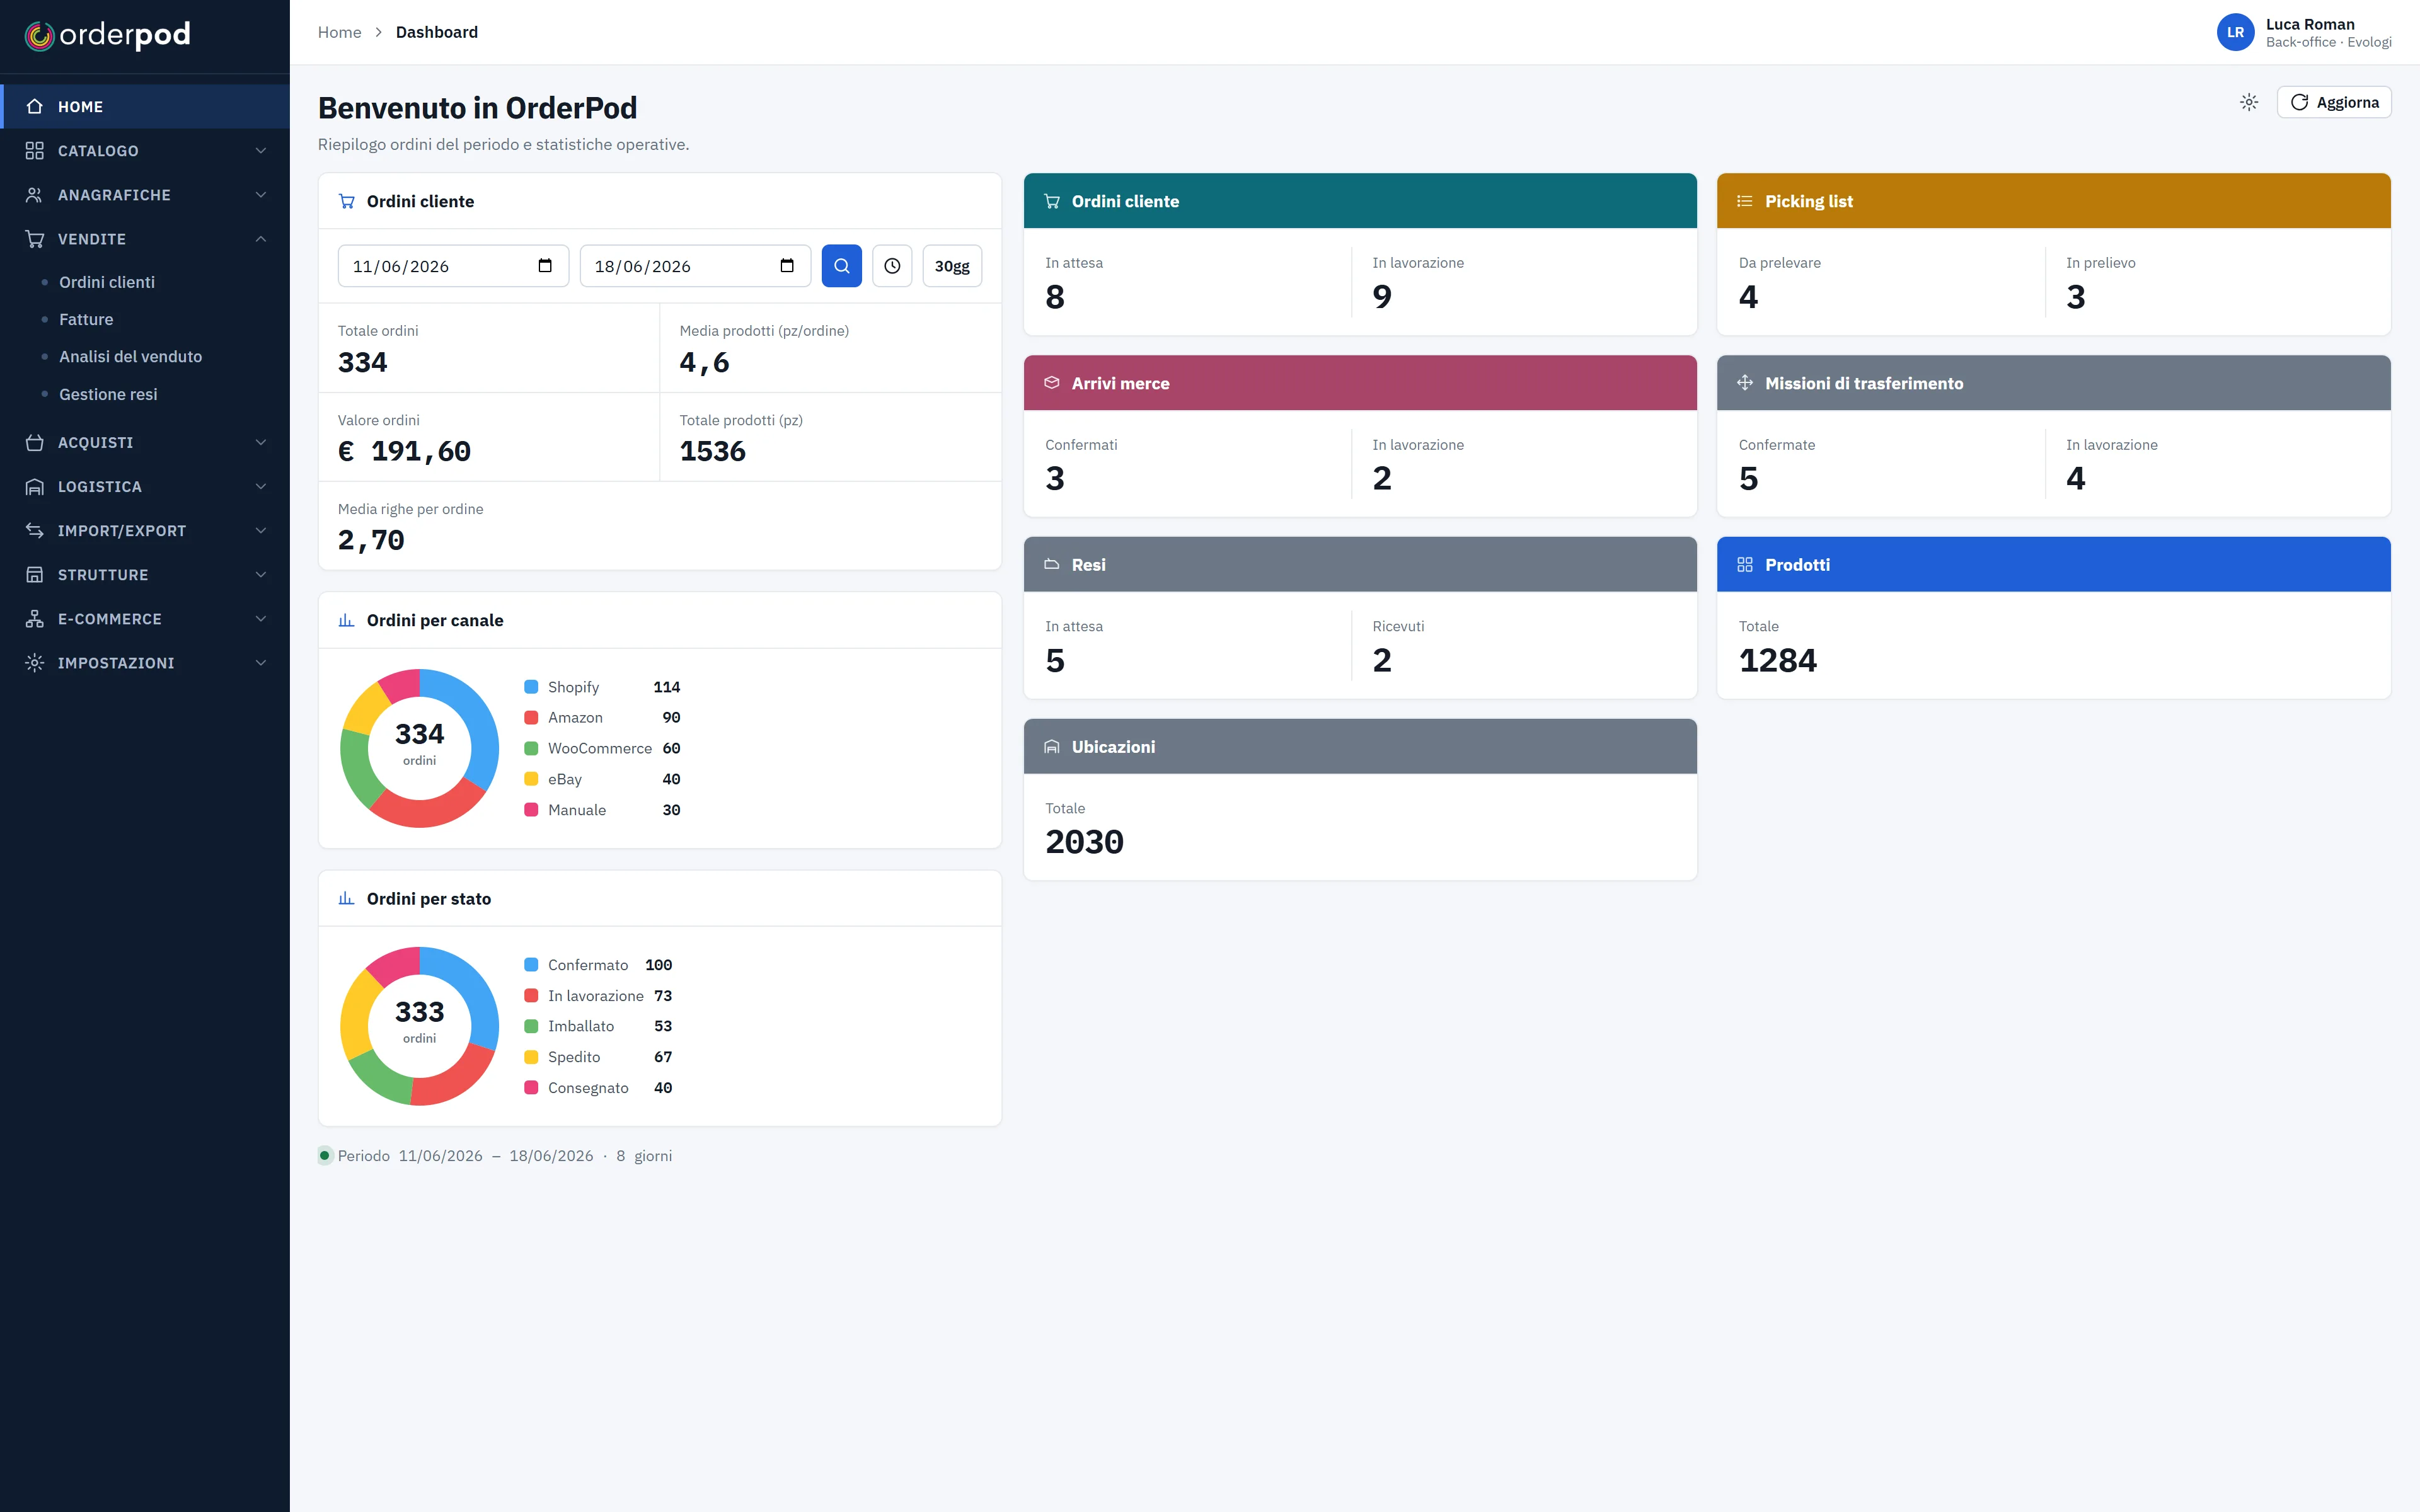Screen dimensions: 2420x1512
Task: Click the Spedito yellow legend swatch
Action: (531, 1057)
